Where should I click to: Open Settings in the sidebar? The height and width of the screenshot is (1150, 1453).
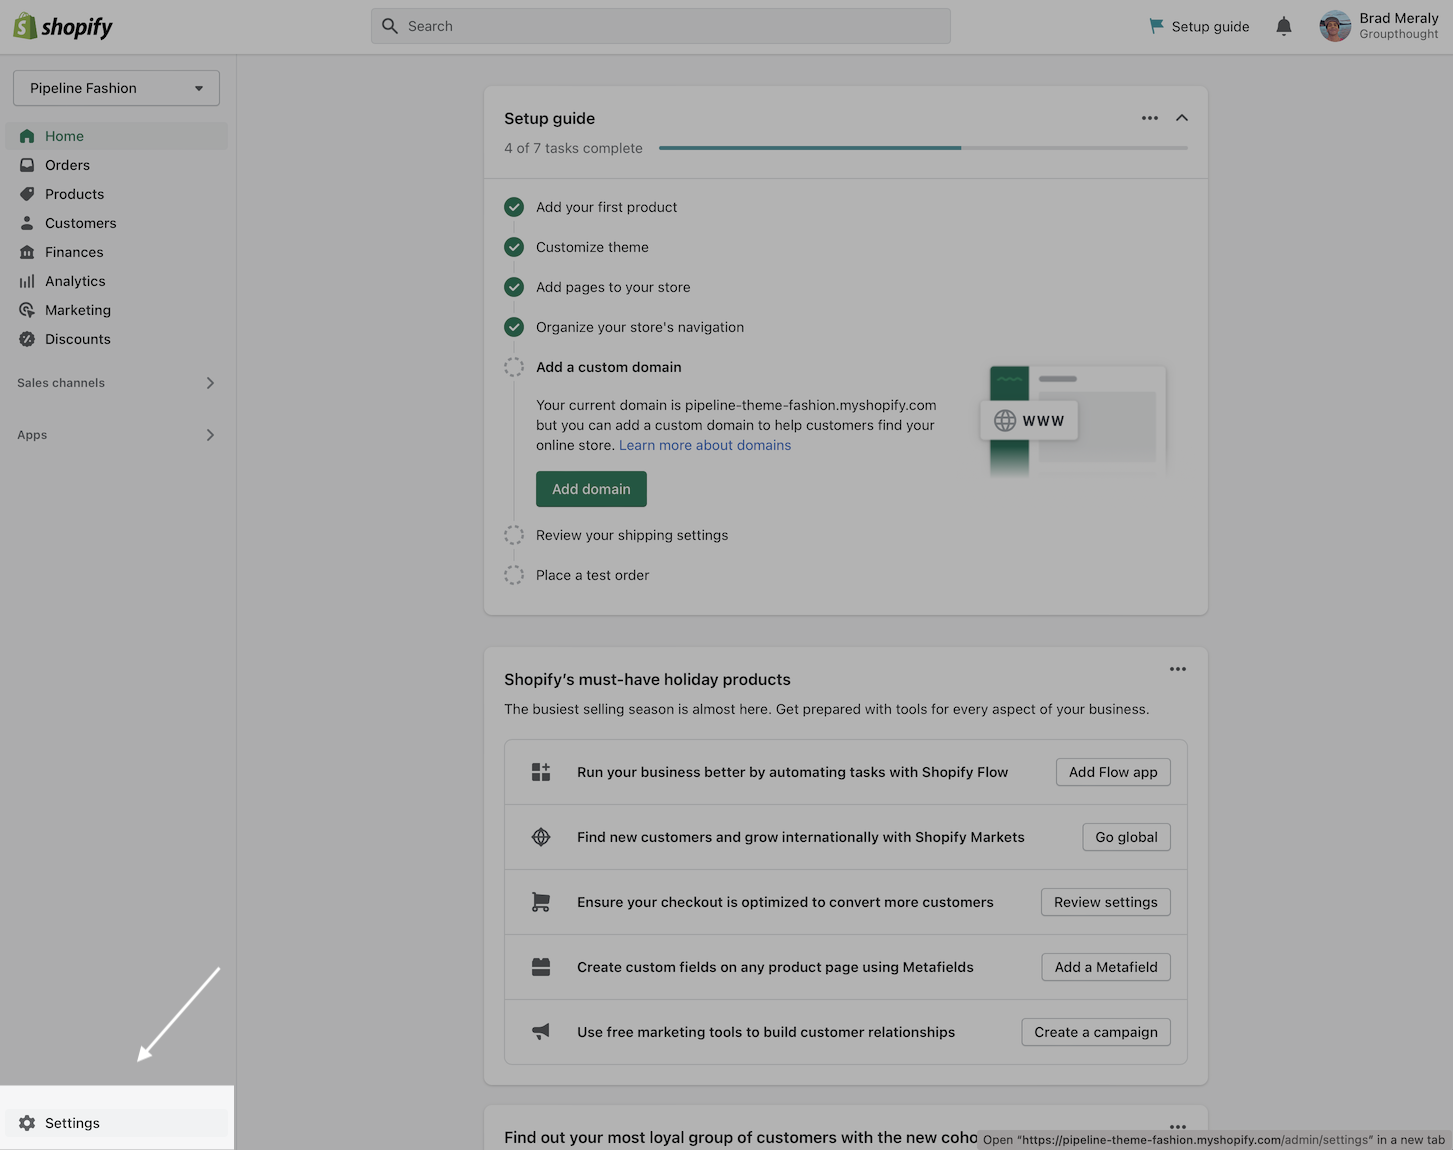click(116, 1123)
